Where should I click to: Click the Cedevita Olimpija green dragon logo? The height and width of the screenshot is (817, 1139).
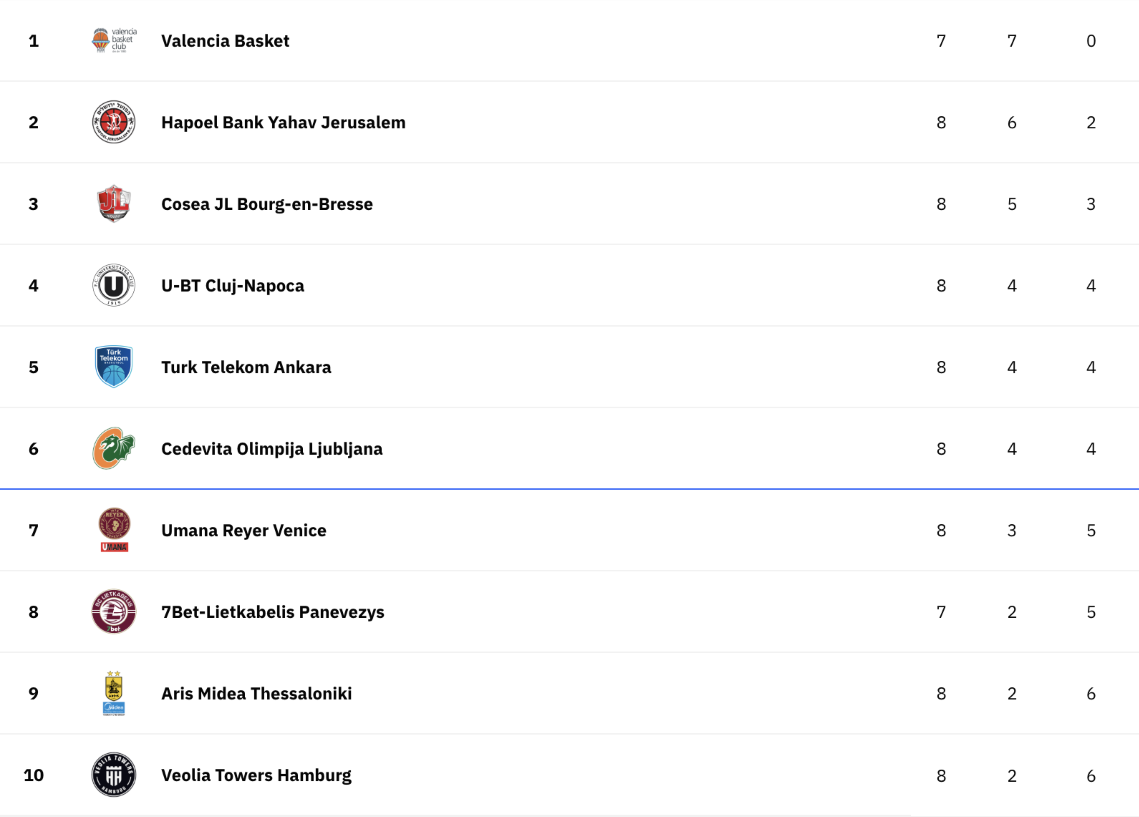[x=114, y=449]
